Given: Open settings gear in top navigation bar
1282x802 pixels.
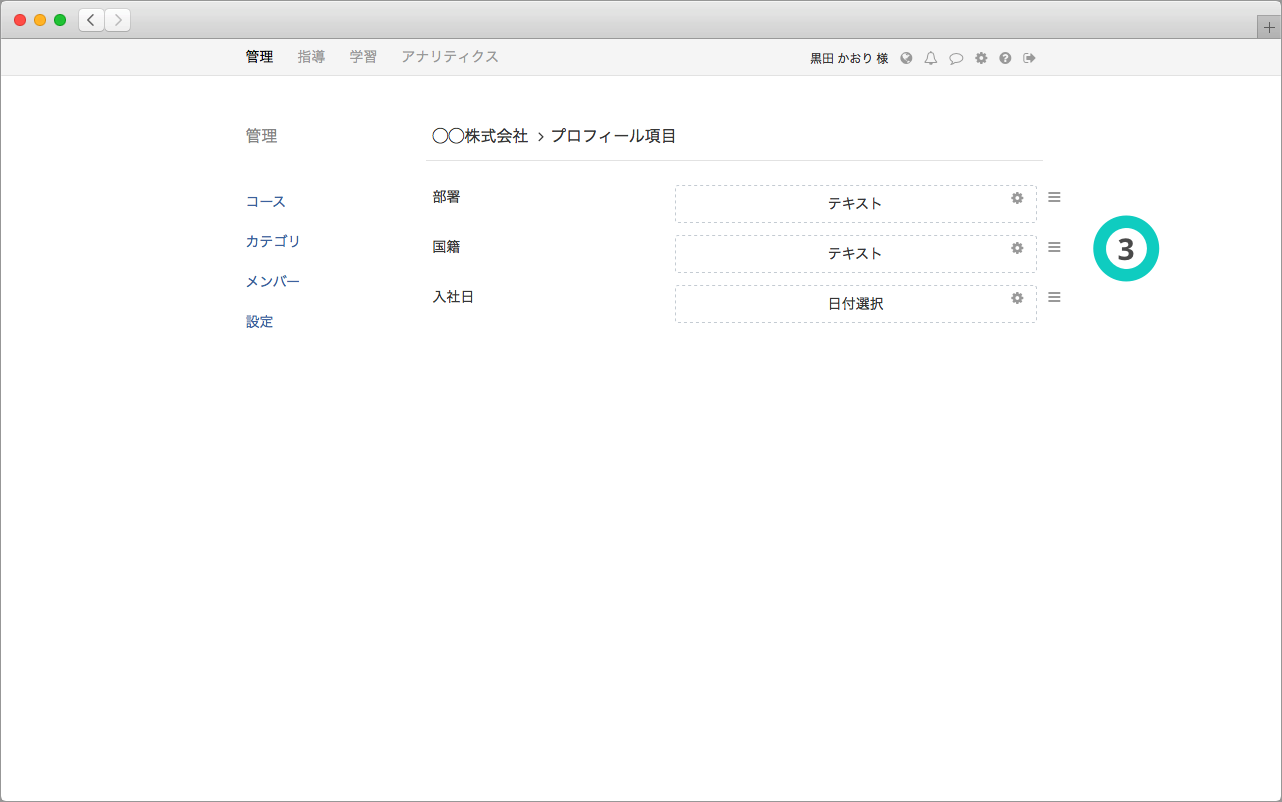Looking at the screenshot, I should coord(981,58).
